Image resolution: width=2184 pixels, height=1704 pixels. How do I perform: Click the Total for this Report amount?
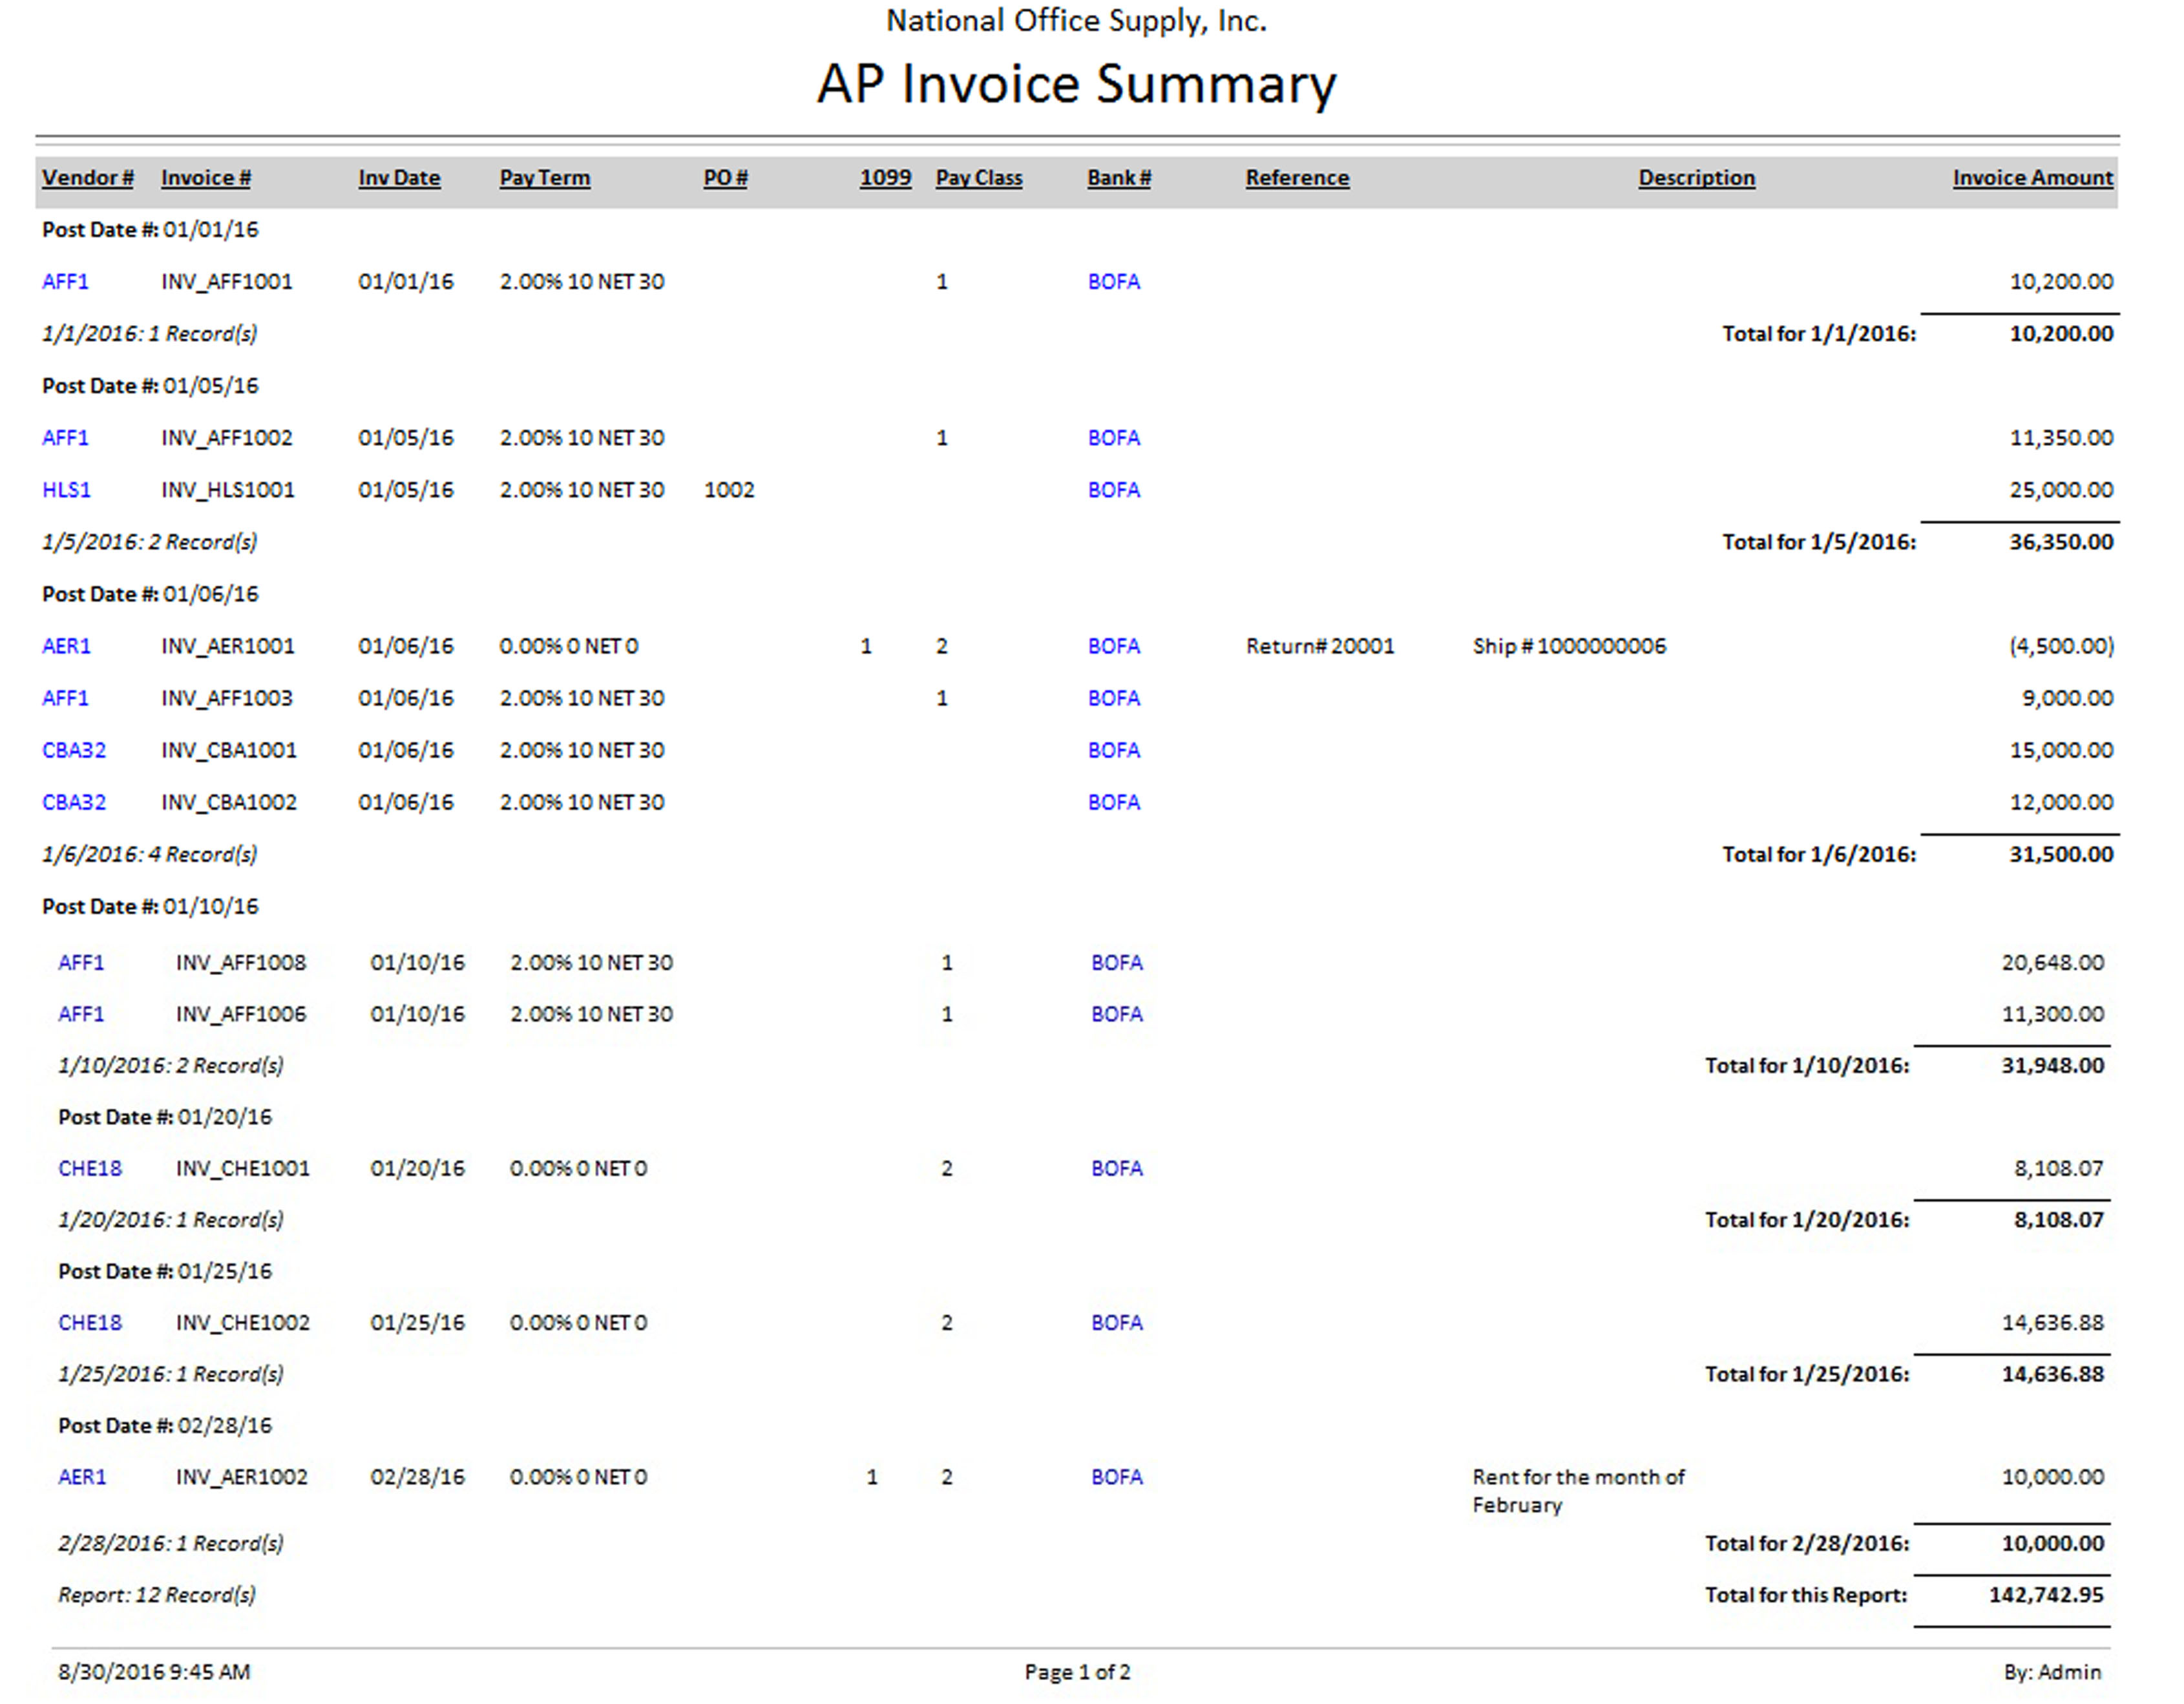(2045, 1595)
